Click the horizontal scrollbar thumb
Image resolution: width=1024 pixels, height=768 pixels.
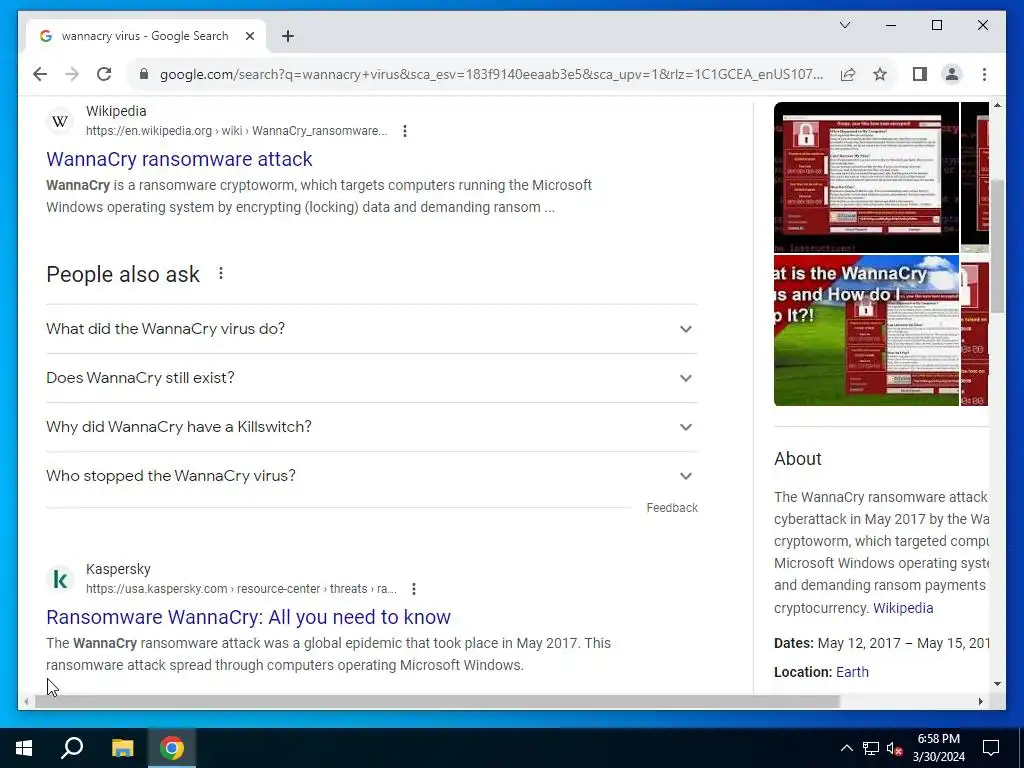coord(437,701)
